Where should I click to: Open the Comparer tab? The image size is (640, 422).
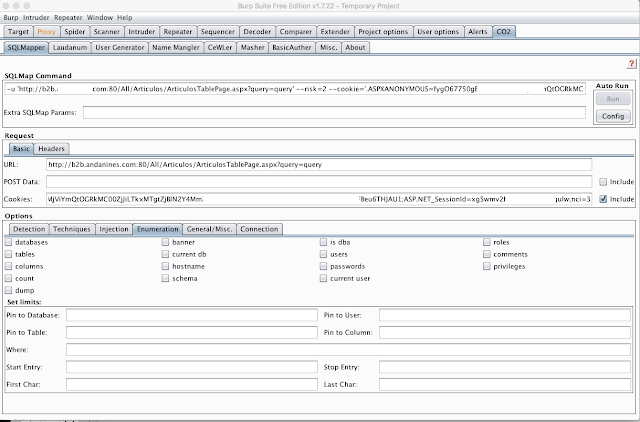296,31
